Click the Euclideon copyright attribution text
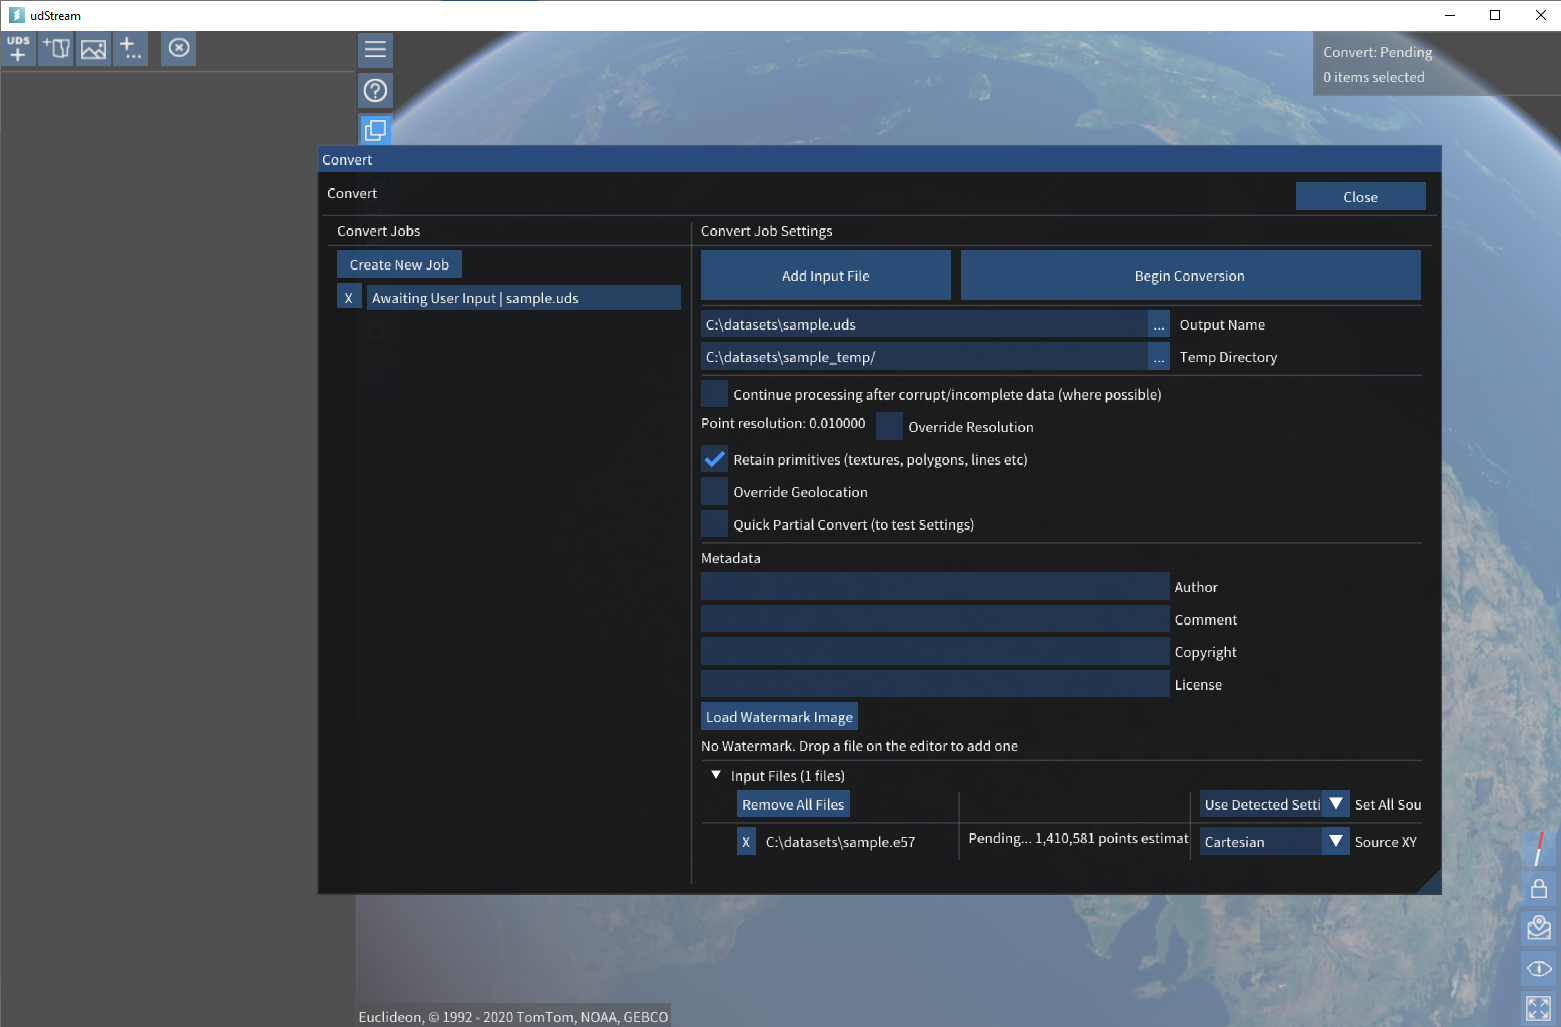This screenshot has height=1027, width=1561. (x=513, y=1017)
